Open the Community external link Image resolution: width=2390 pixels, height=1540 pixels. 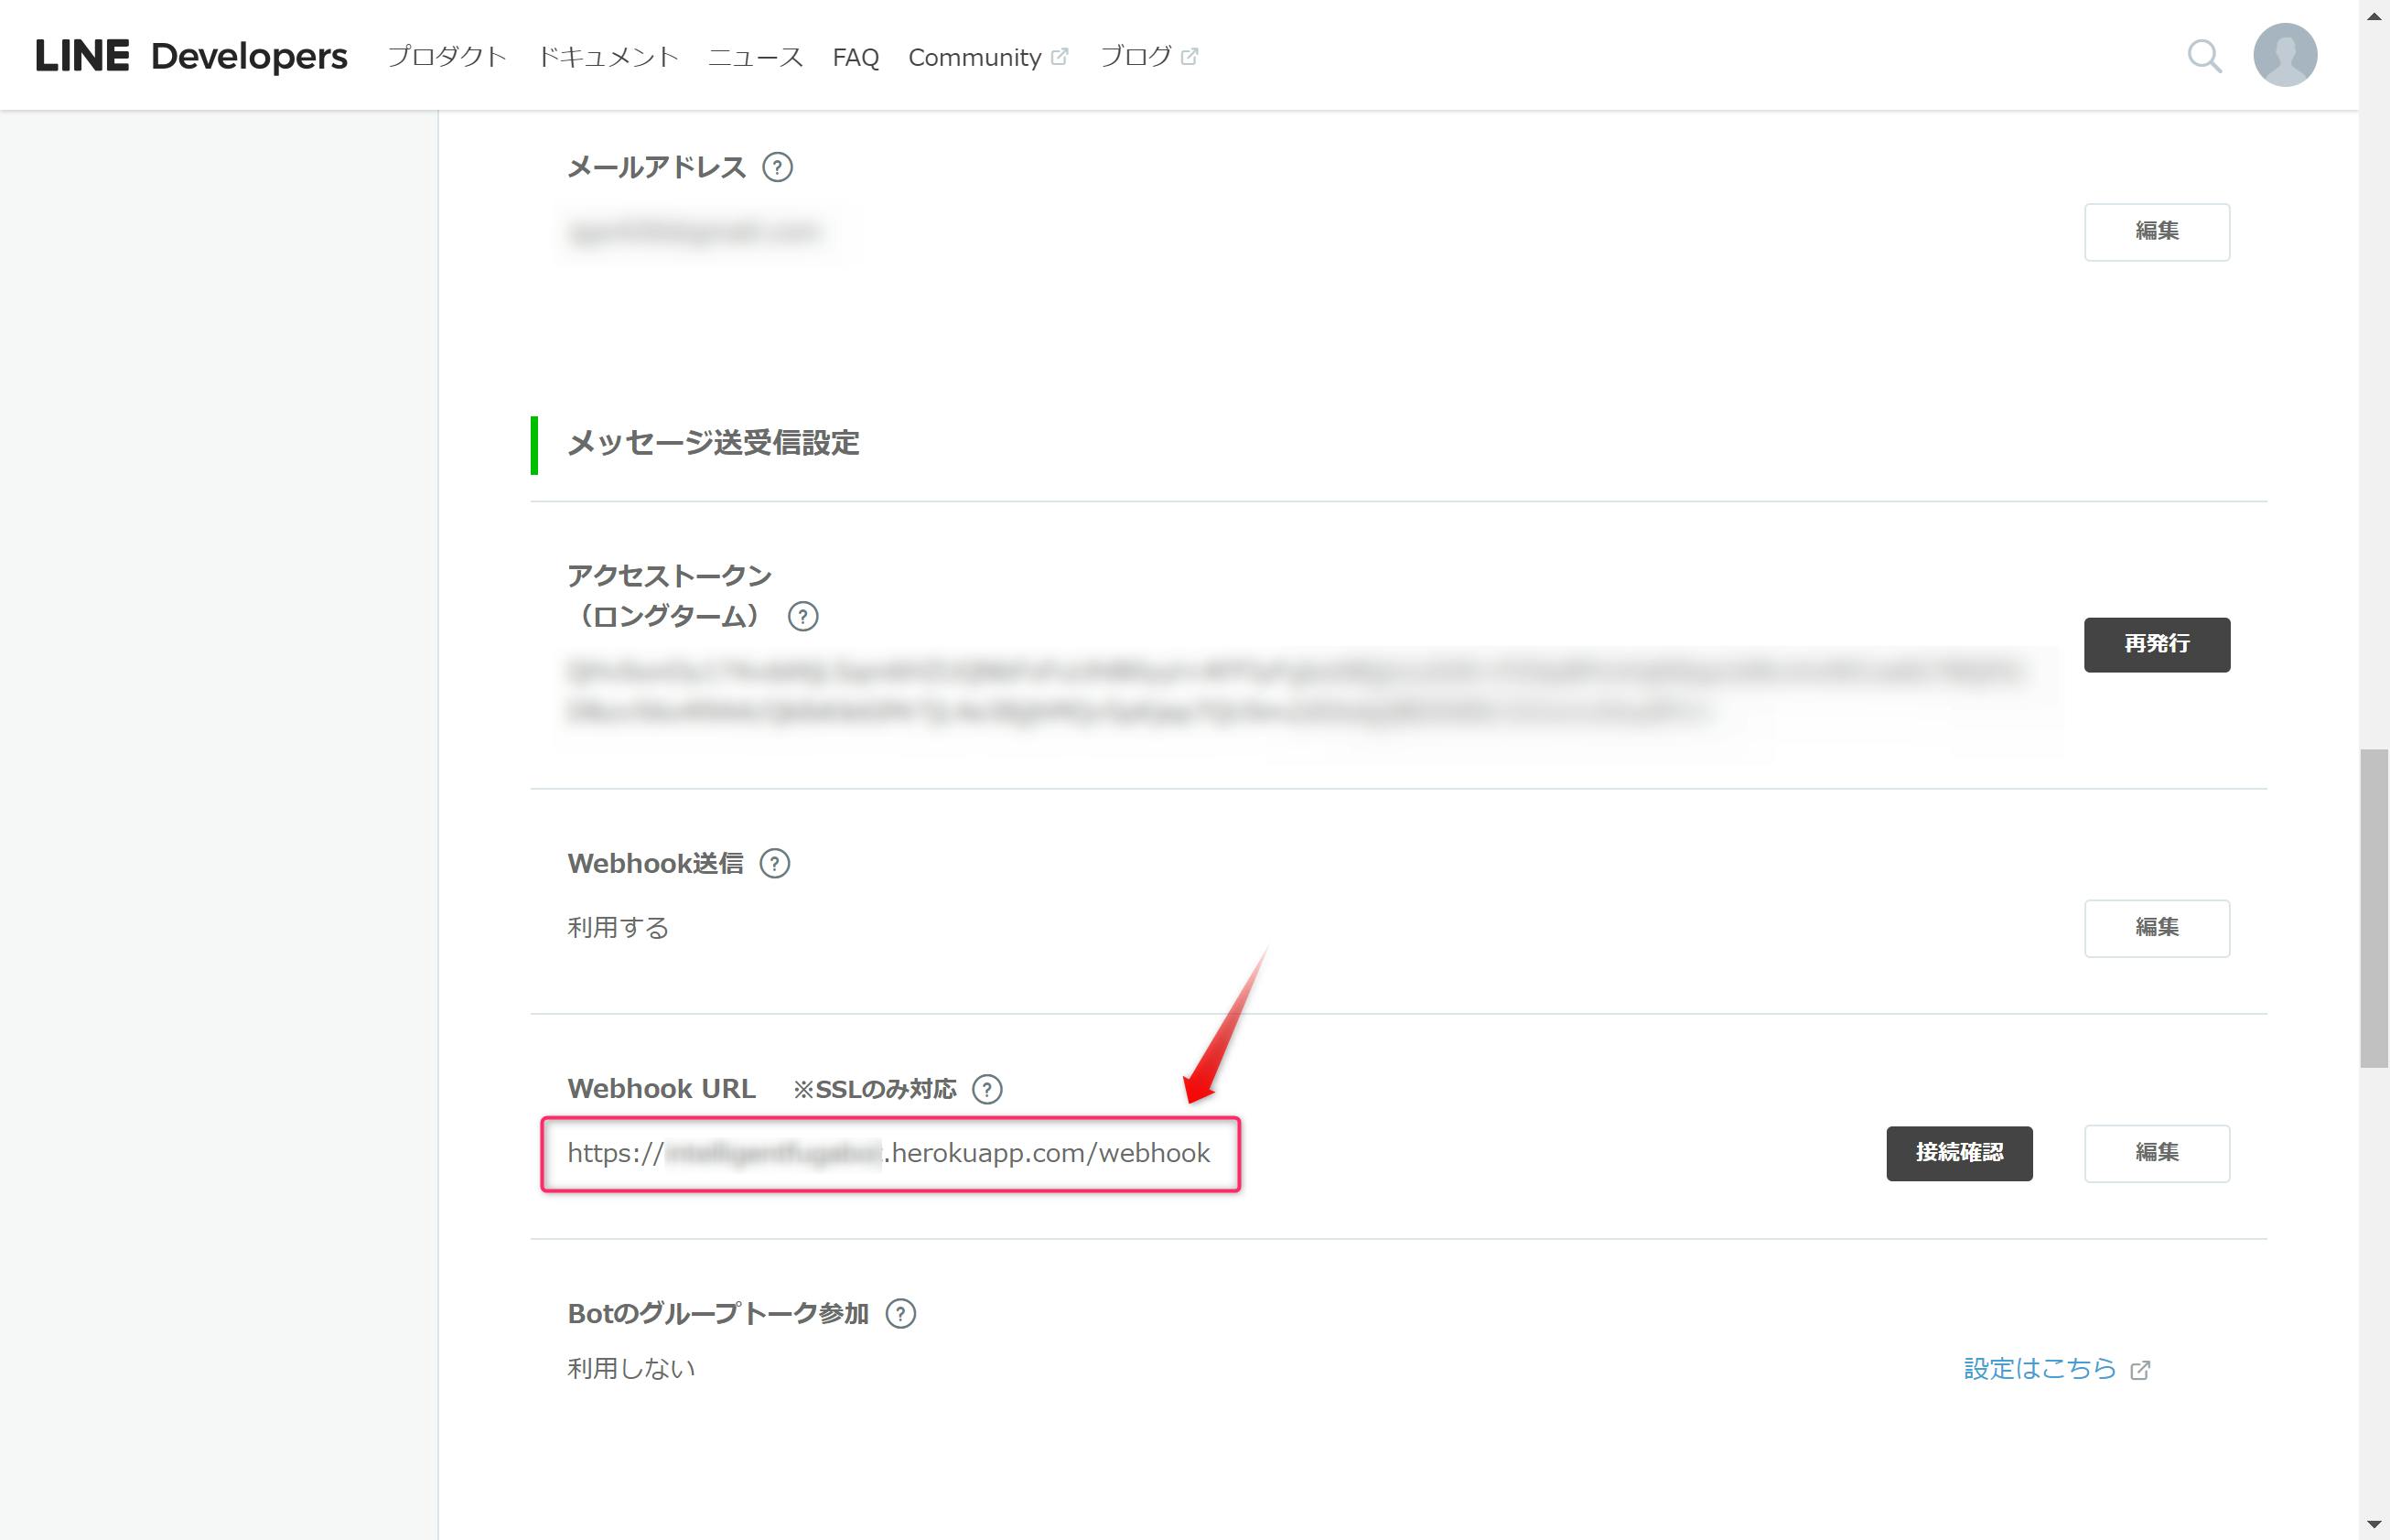tap(986, 57)
